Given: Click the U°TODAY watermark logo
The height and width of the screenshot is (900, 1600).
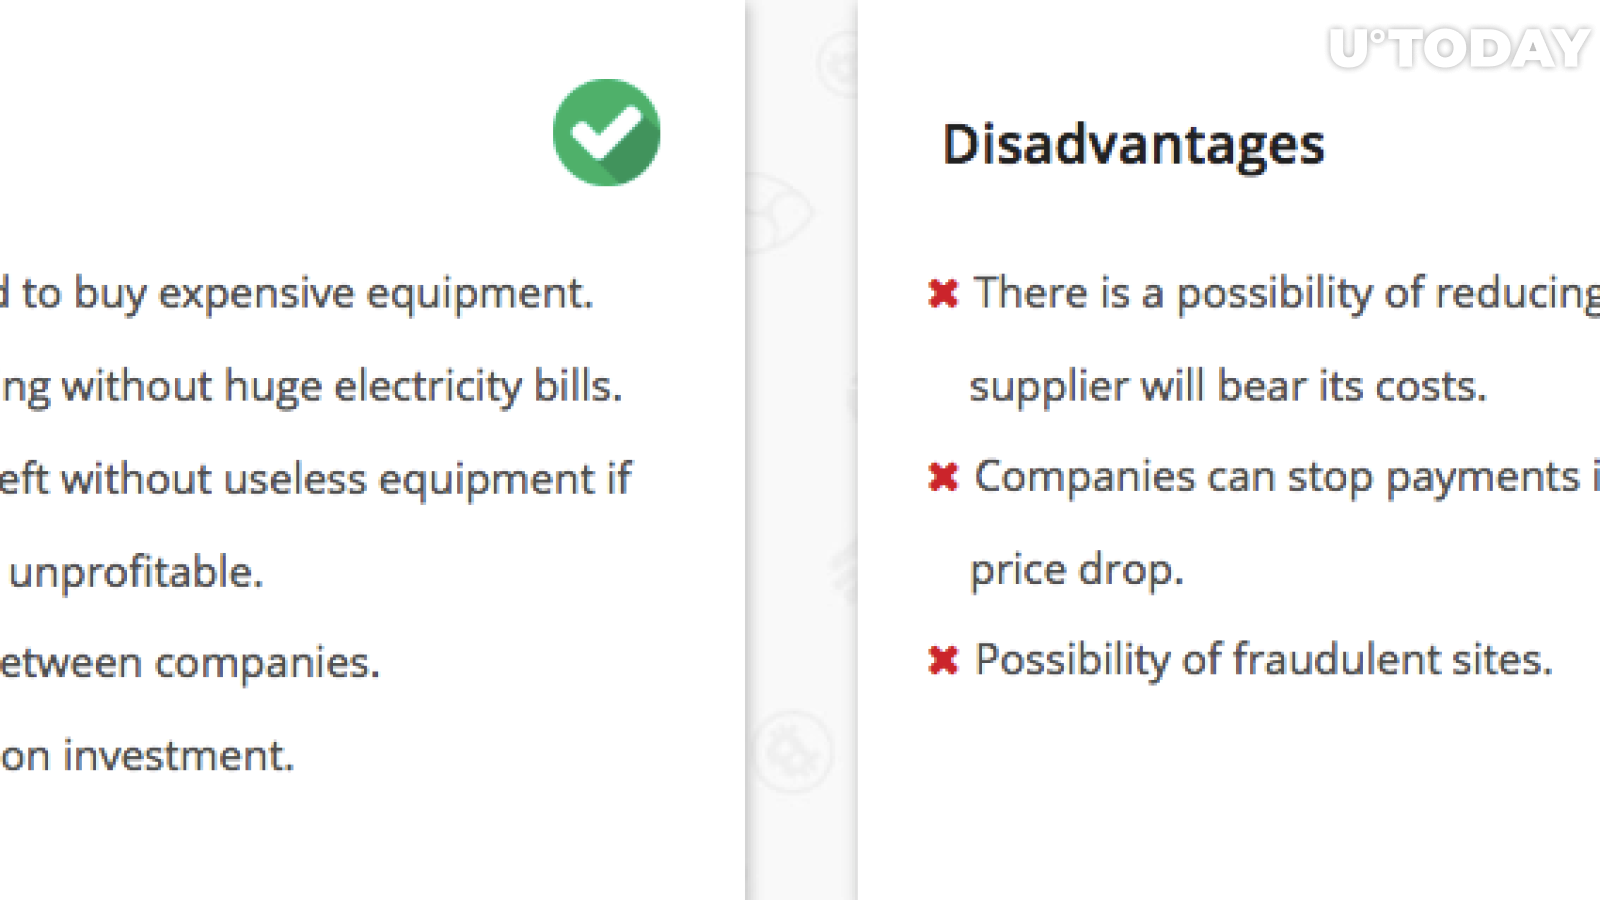Looking at the screenshot, I should [x=1459, y=48].
